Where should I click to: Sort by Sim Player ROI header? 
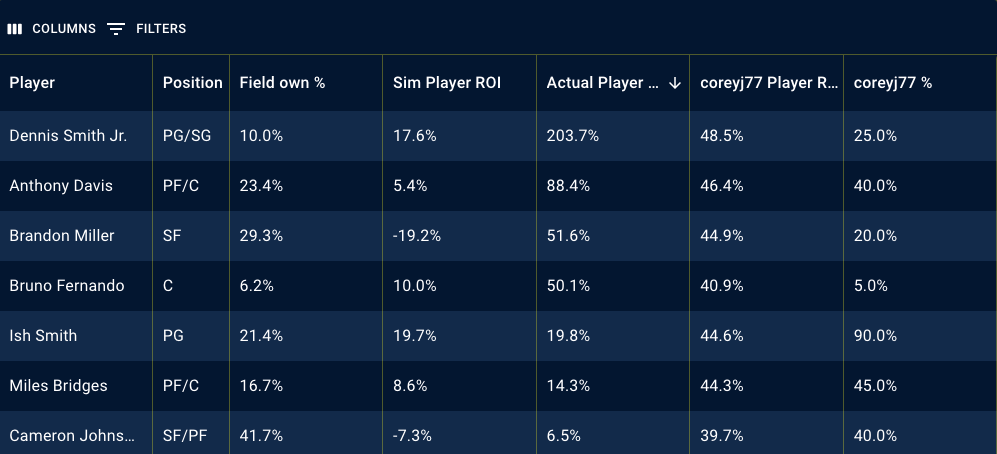(x=447, y=83)
